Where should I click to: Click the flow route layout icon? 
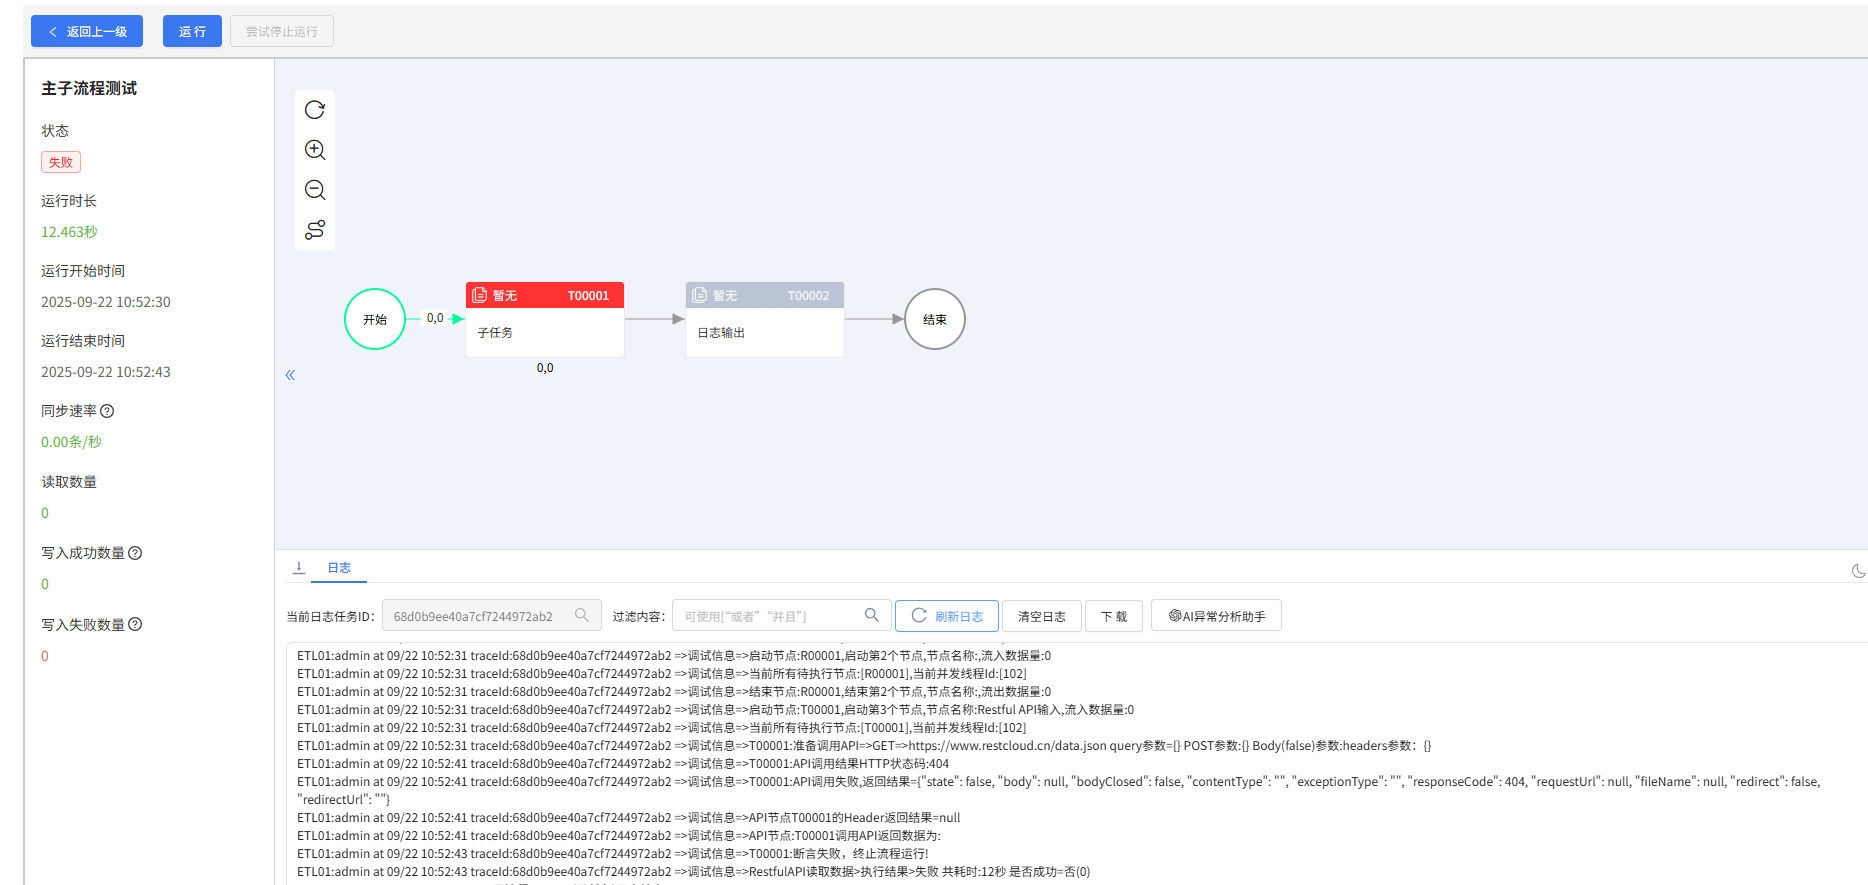pos(315,230)
